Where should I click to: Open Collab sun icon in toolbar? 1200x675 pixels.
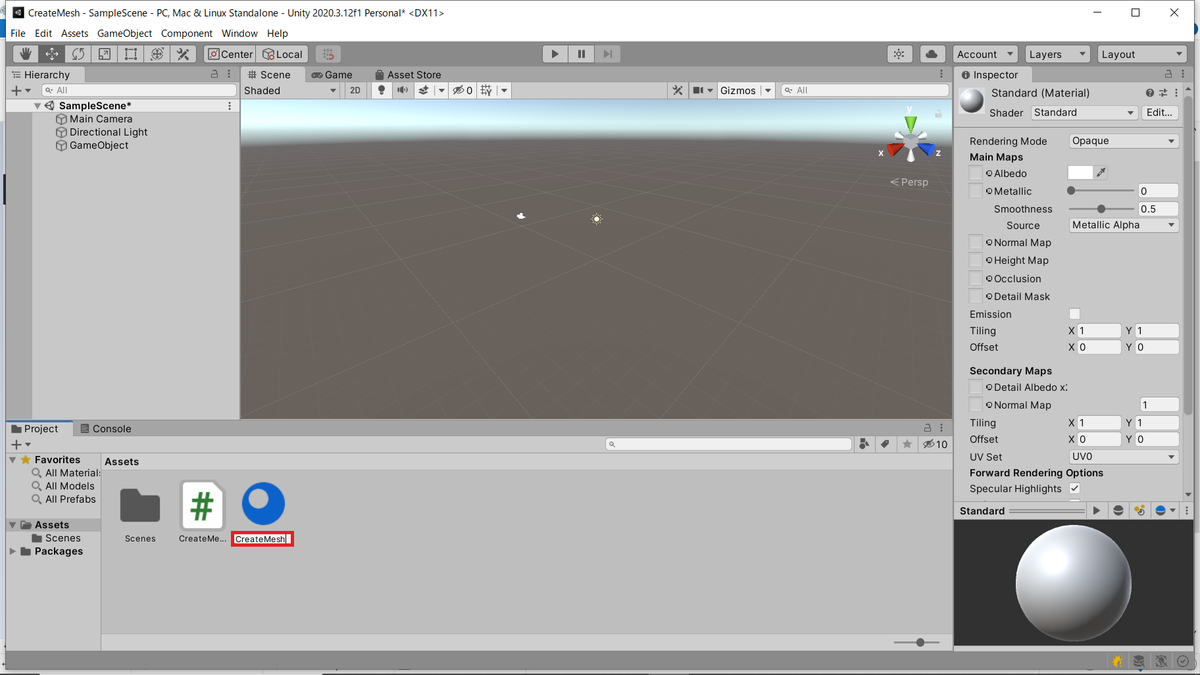(x=899, y=54)
